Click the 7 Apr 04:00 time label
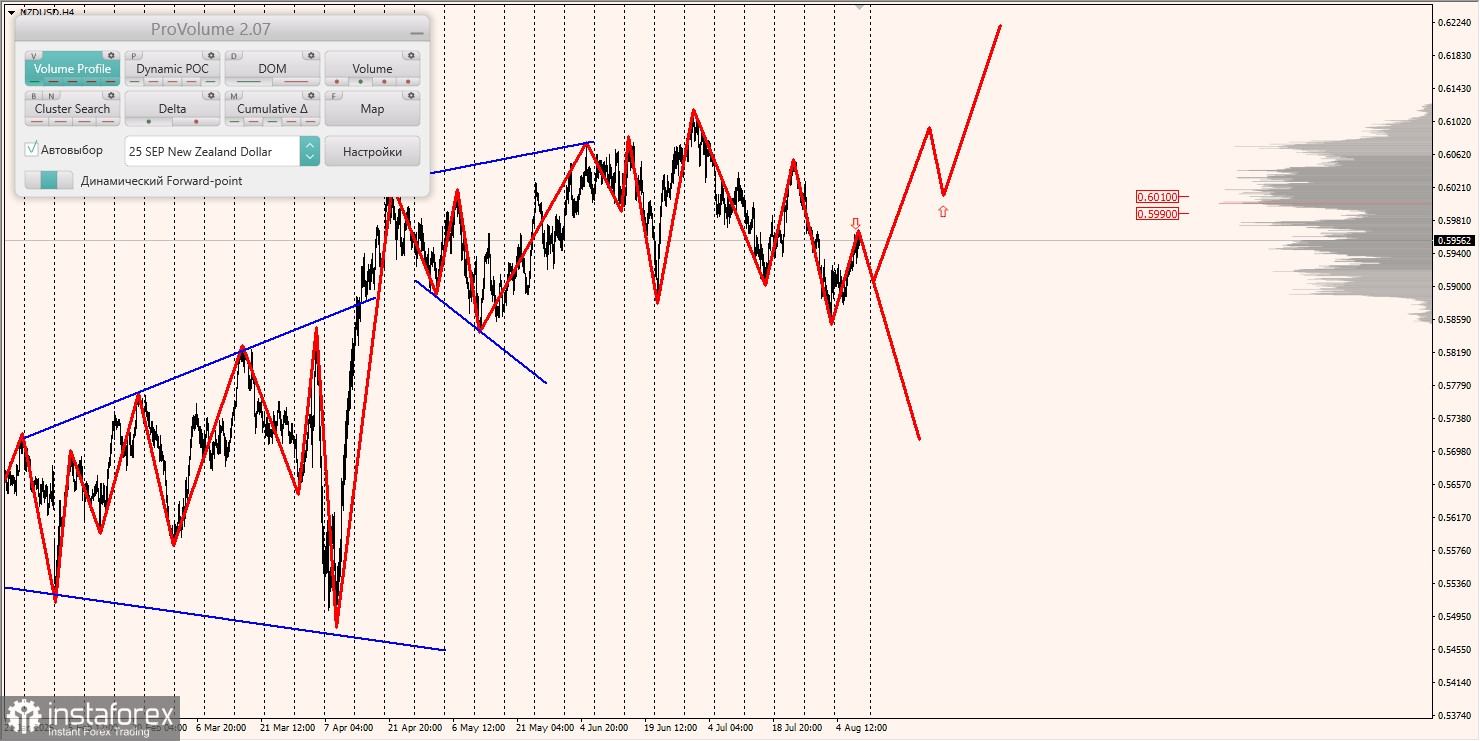 (x=349, y=728)
